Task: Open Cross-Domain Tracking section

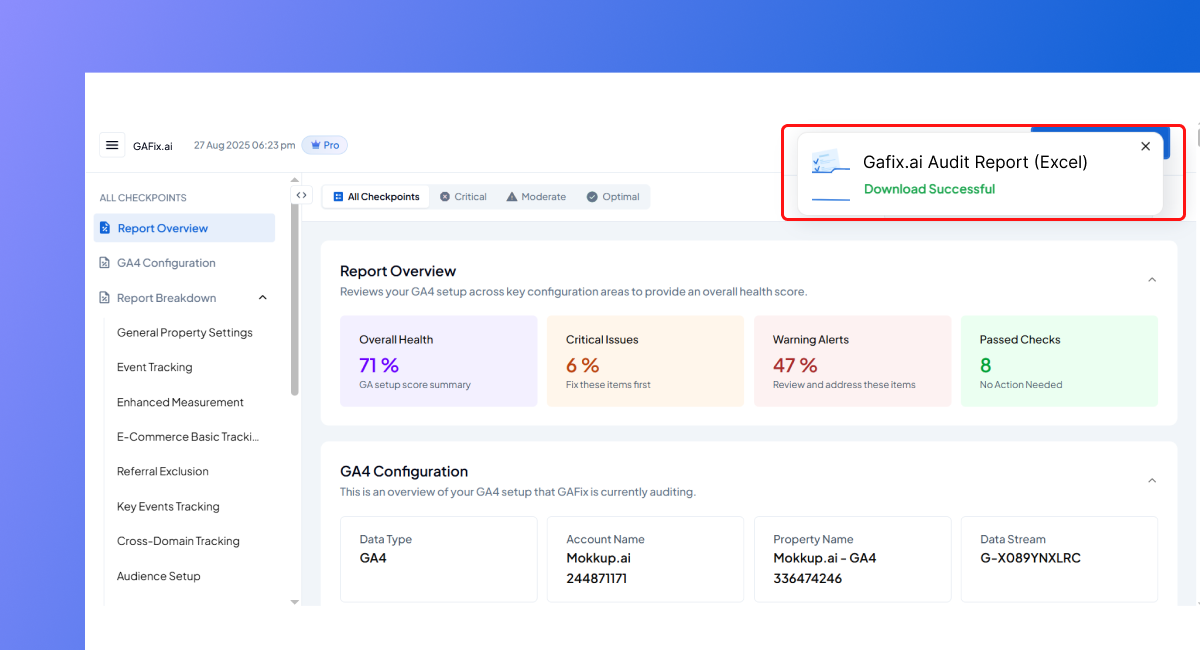Action: tap(178, 541)
